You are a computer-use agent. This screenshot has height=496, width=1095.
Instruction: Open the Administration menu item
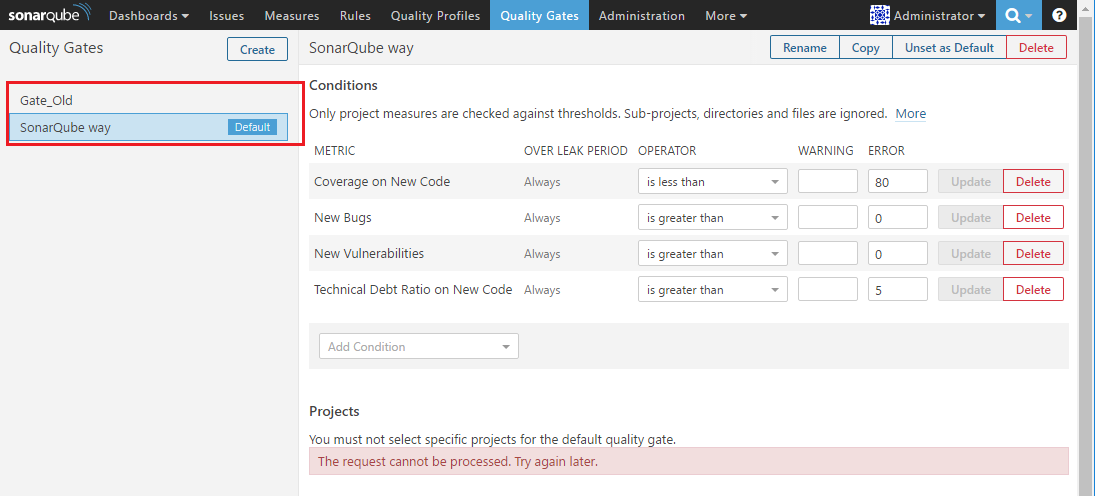click(642, 15)
